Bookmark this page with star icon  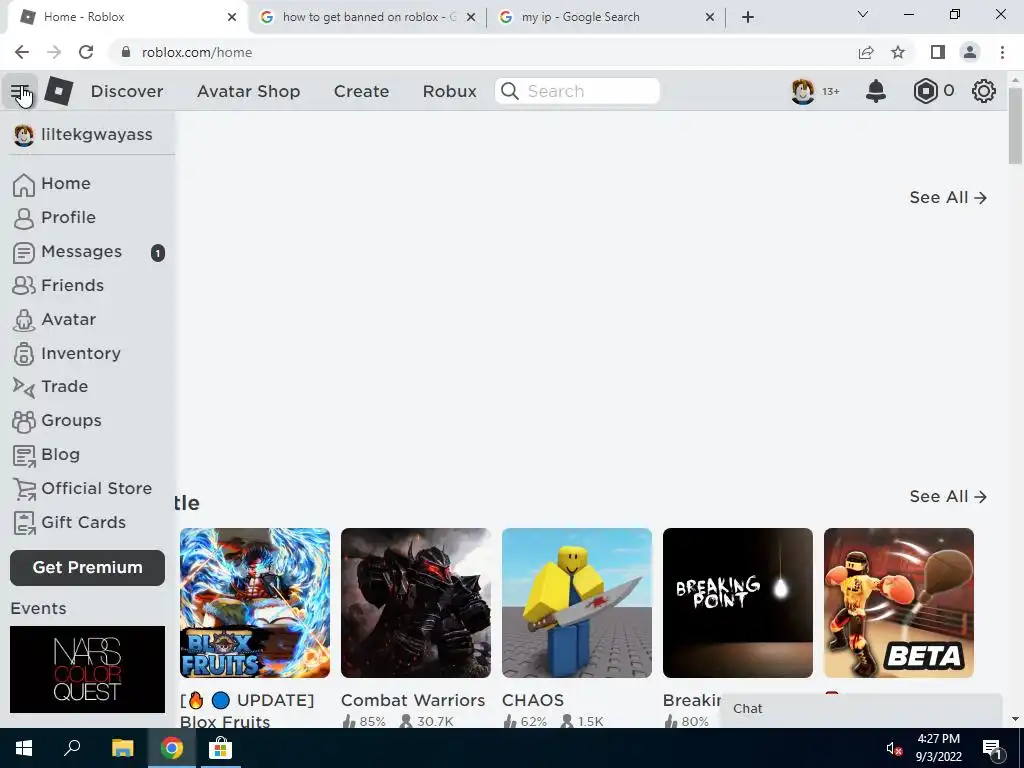(898, 52)
